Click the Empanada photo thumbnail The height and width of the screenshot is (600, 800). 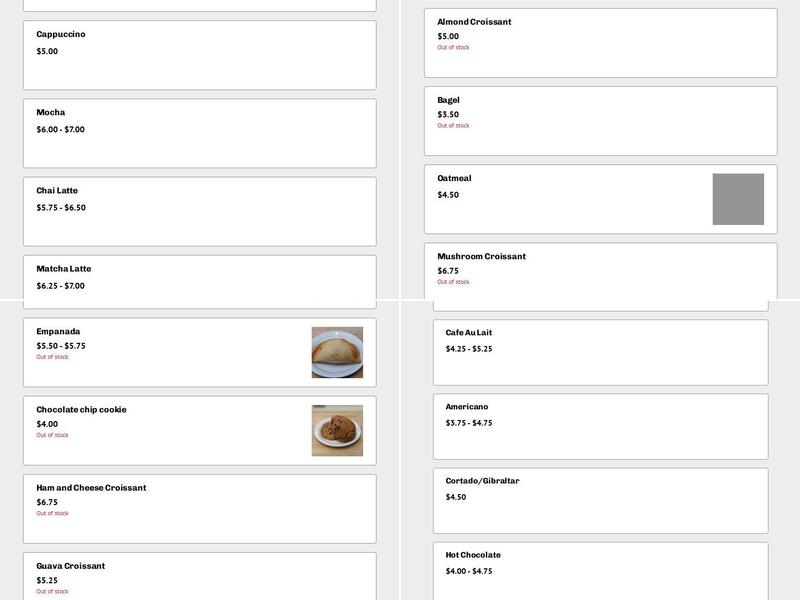click(x=337, y=352)
